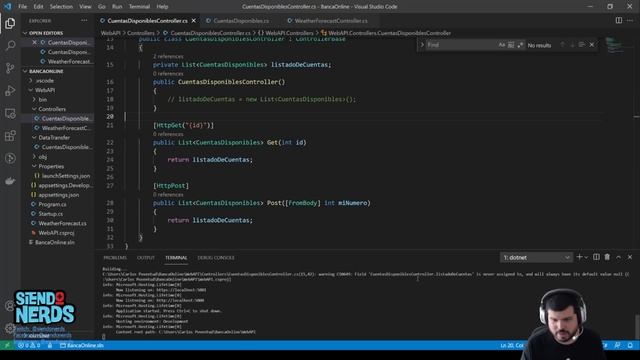
Task: Open the launch profile dropdown arrow
Action: click(x=586, y=257)
